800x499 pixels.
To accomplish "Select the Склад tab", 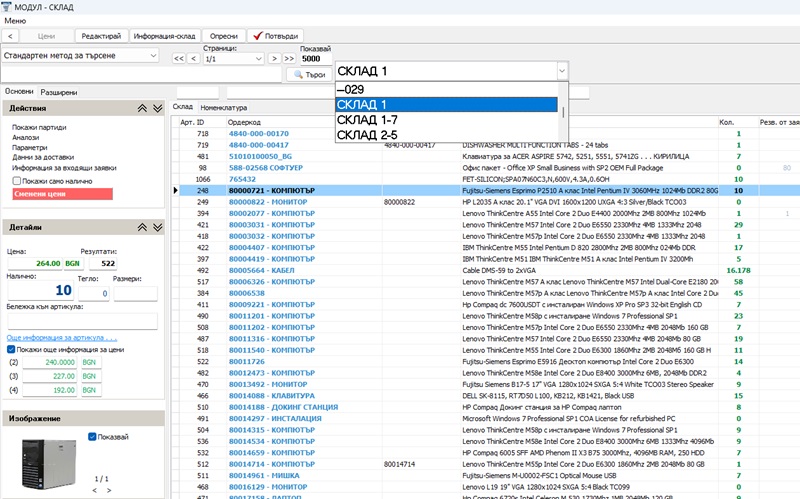I will coord(183,107).
